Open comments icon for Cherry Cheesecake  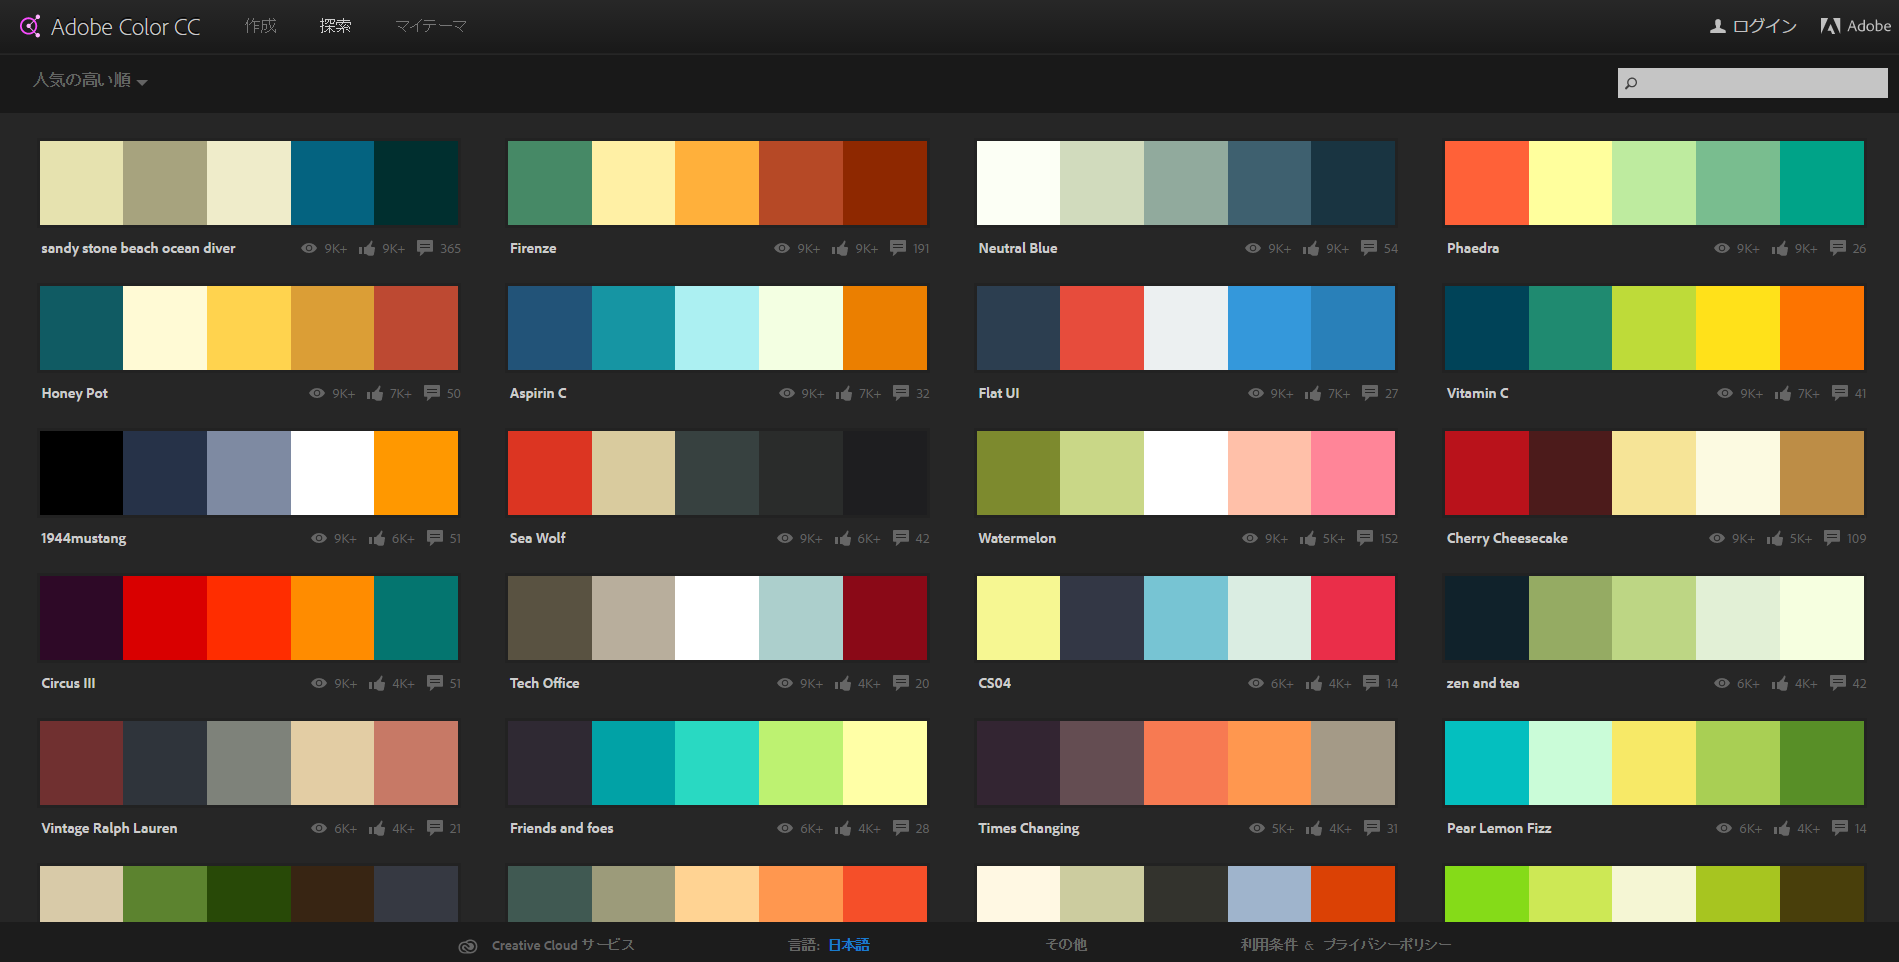coord(1832,537)
